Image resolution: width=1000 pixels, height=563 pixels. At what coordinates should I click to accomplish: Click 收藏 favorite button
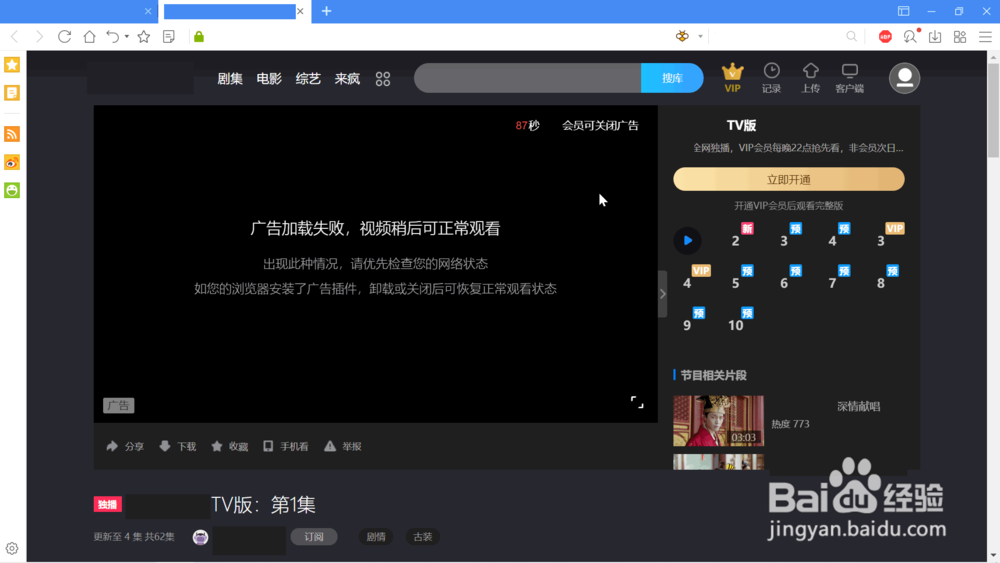coord(230,446)
